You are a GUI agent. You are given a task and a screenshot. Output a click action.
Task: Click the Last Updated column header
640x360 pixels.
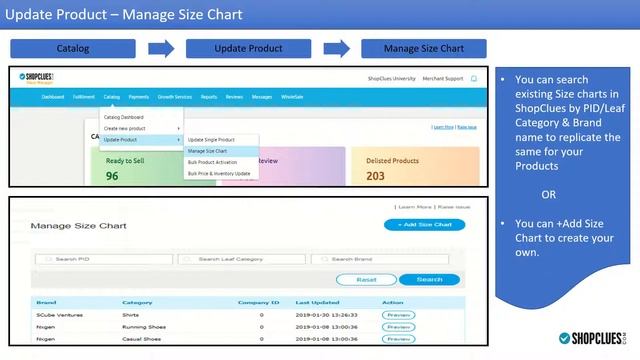coord(317,303)
